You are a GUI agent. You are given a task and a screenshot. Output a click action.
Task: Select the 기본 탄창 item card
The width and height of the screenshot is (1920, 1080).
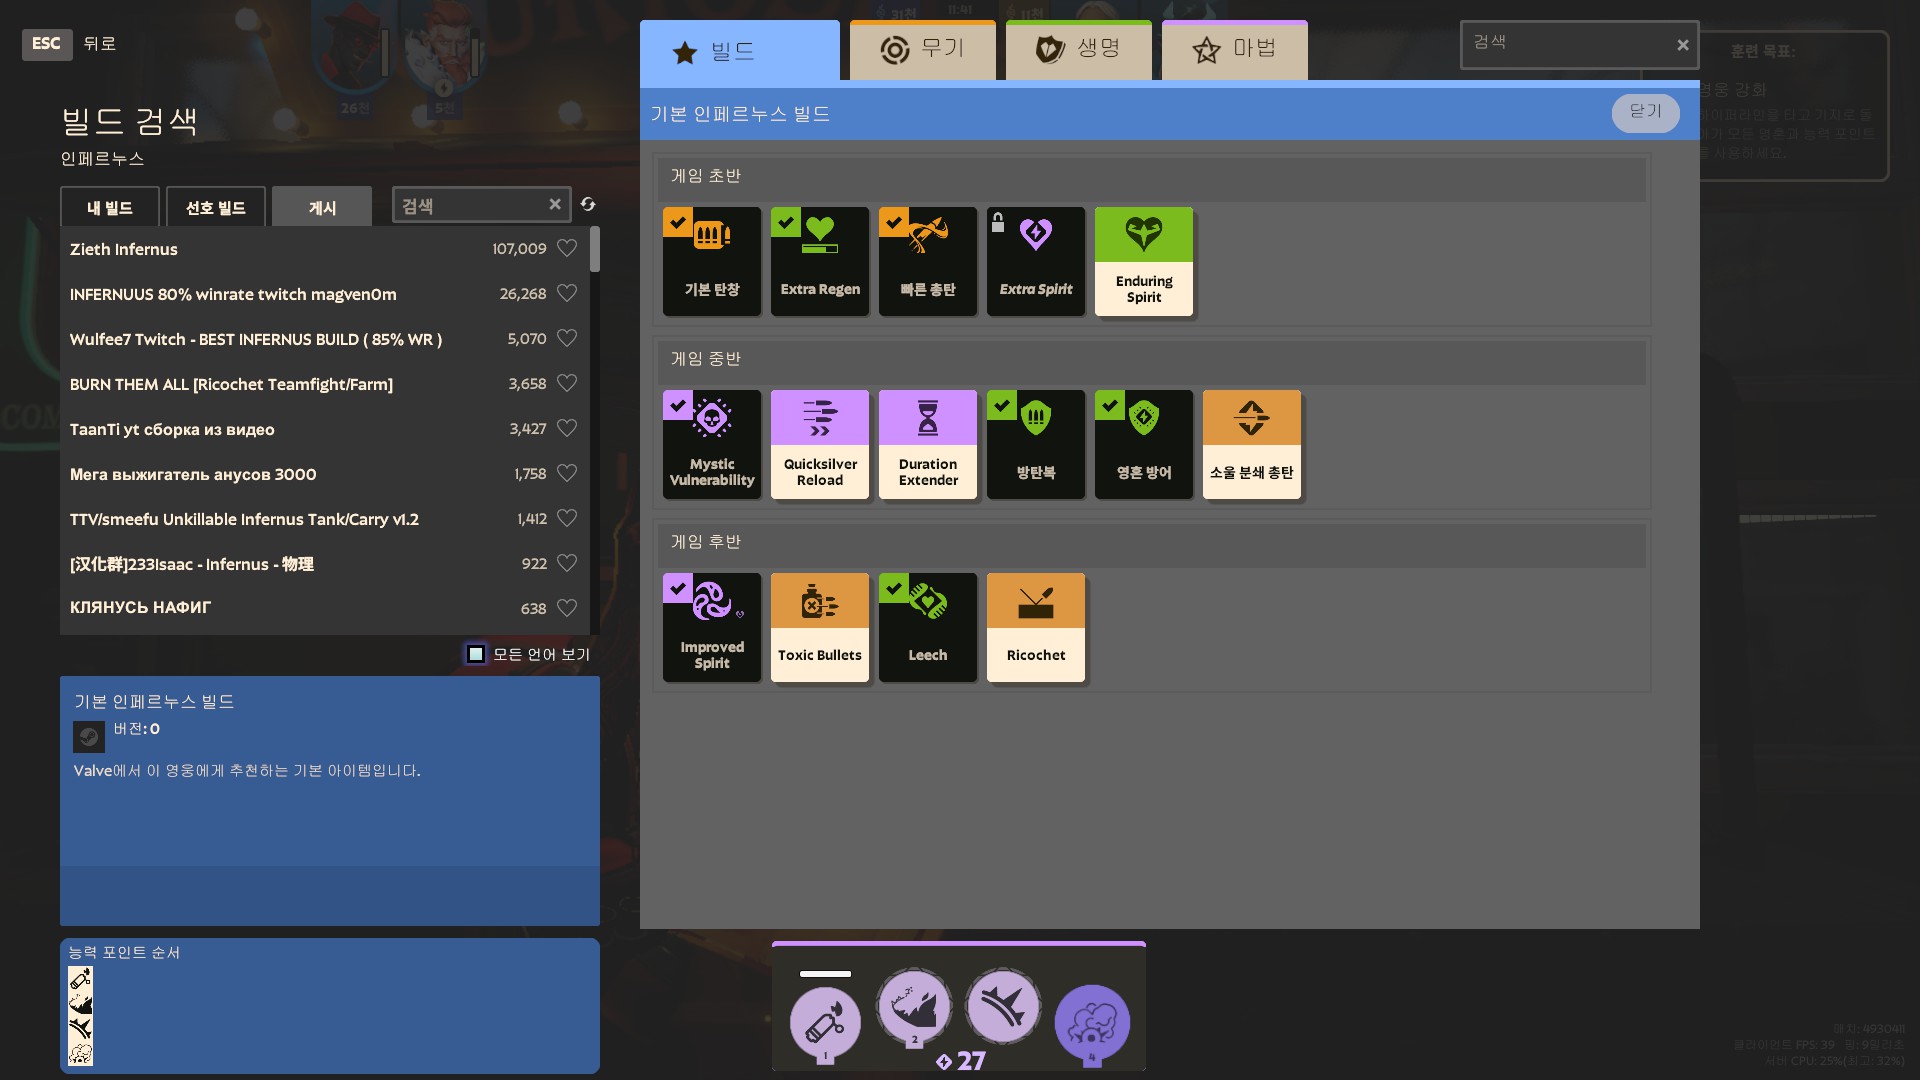712,262
